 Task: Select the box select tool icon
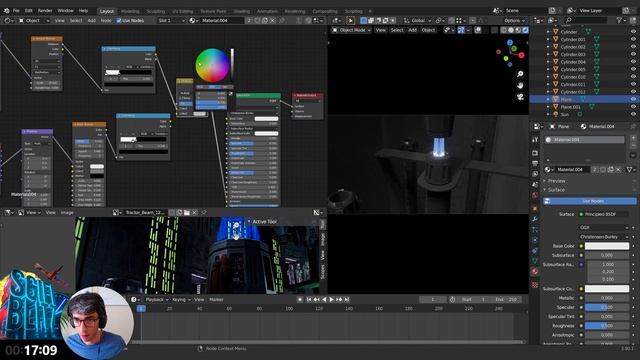(364, 20)
